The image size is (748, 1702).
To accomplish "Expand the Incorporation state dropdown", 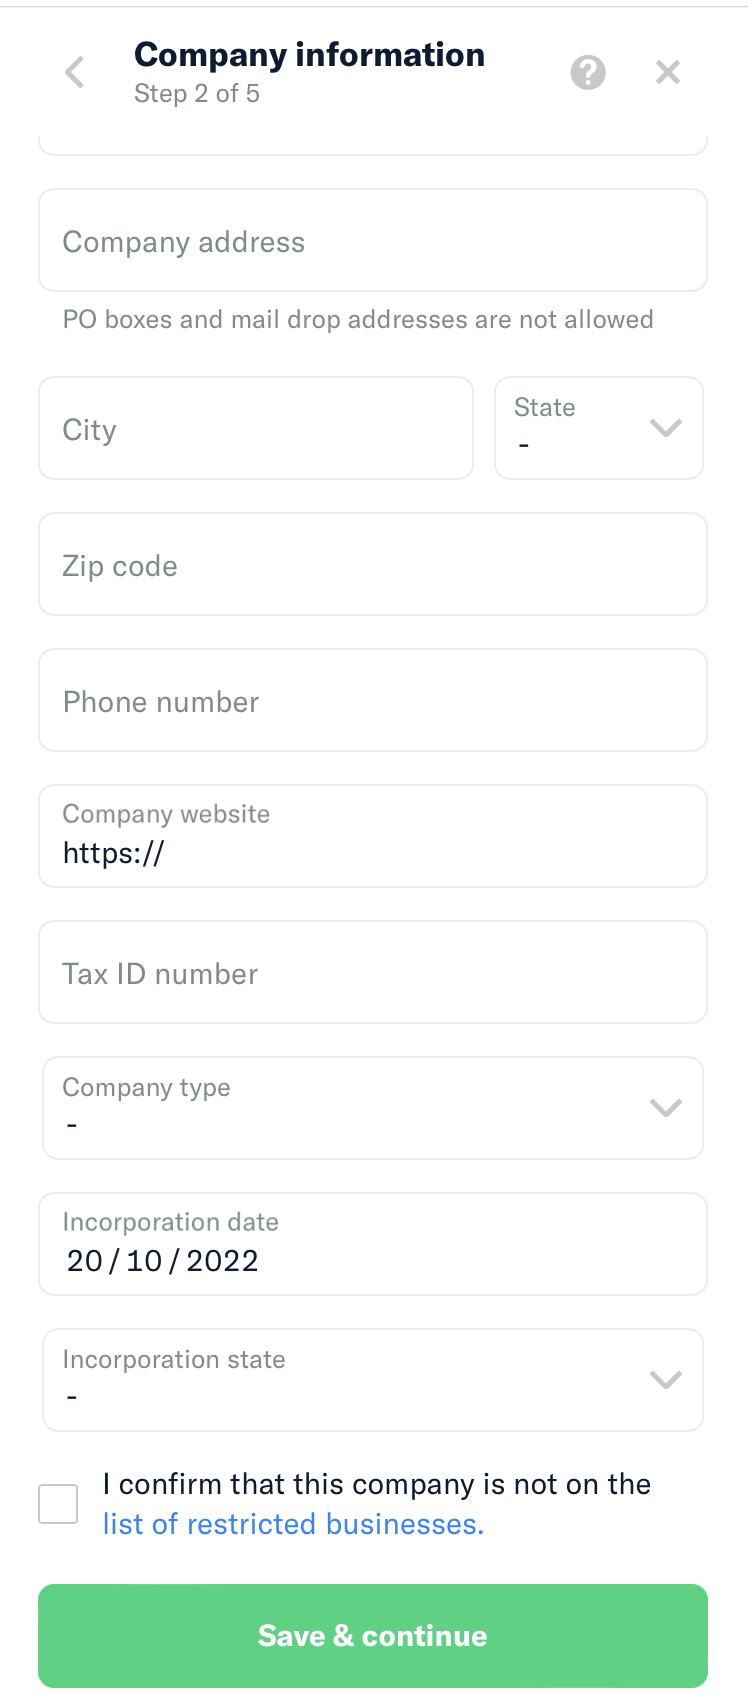I will coord(373,1380).
